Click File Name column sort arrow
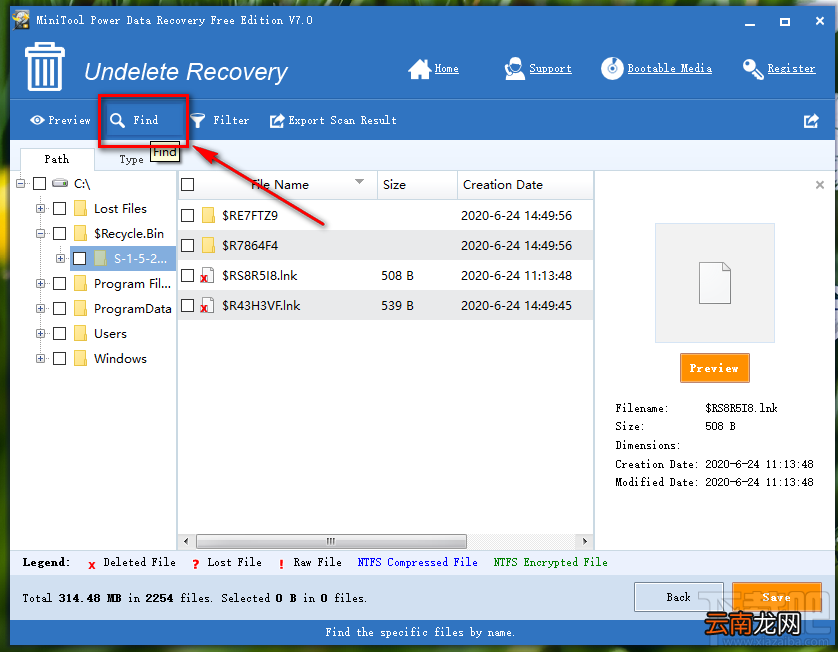The height and width of the screenshot is (652, 838). 360,182
